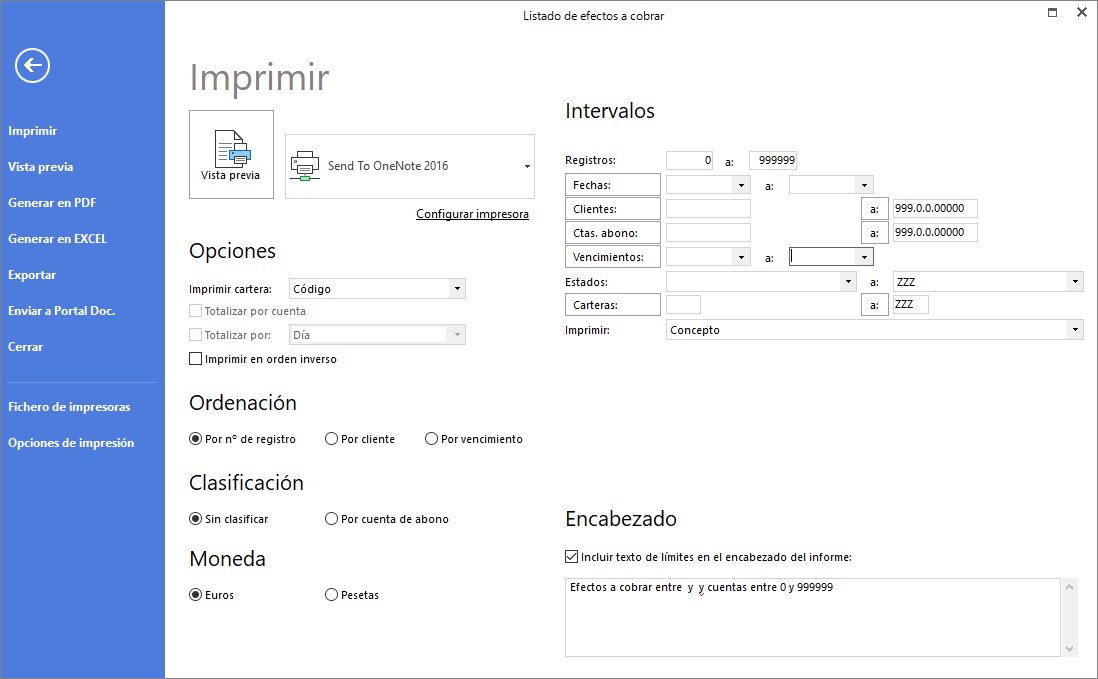Select Imprimir in the left sidebar

tap(33, 131)
